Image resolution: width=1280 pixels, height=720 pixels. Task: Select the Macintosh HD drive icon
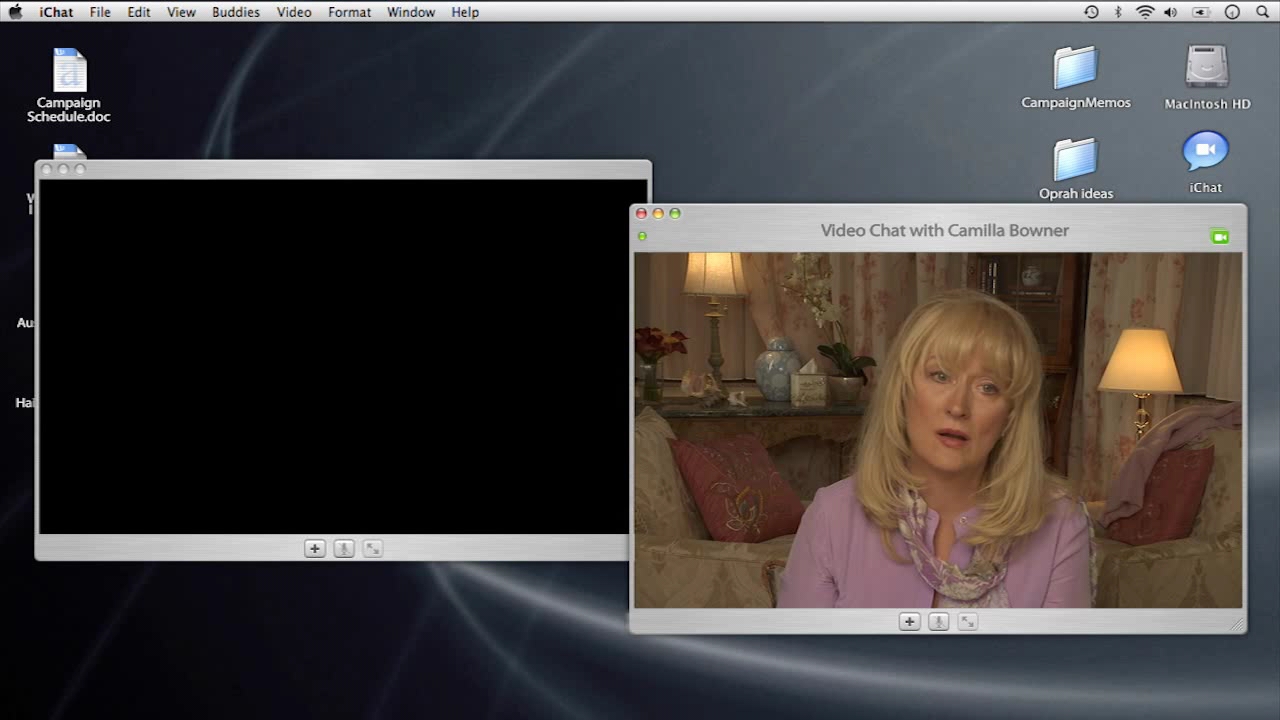click(1207, 77)
